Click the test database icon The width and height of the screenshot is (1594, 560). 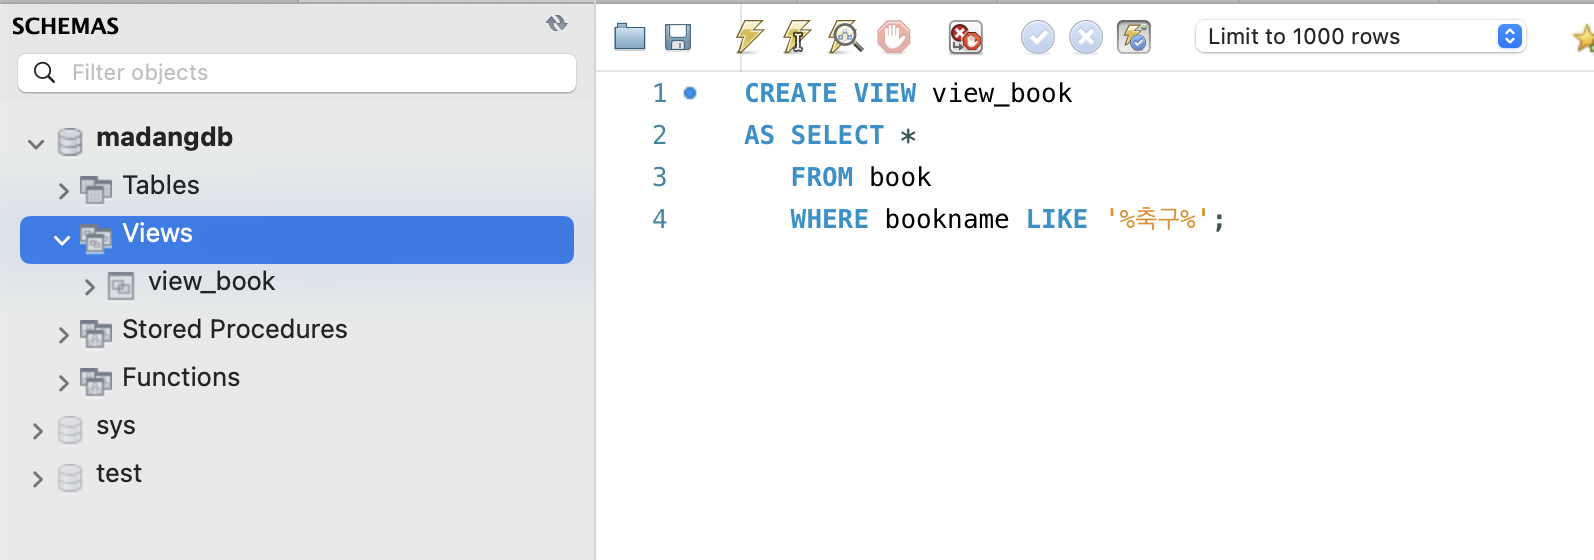(70, 478)
